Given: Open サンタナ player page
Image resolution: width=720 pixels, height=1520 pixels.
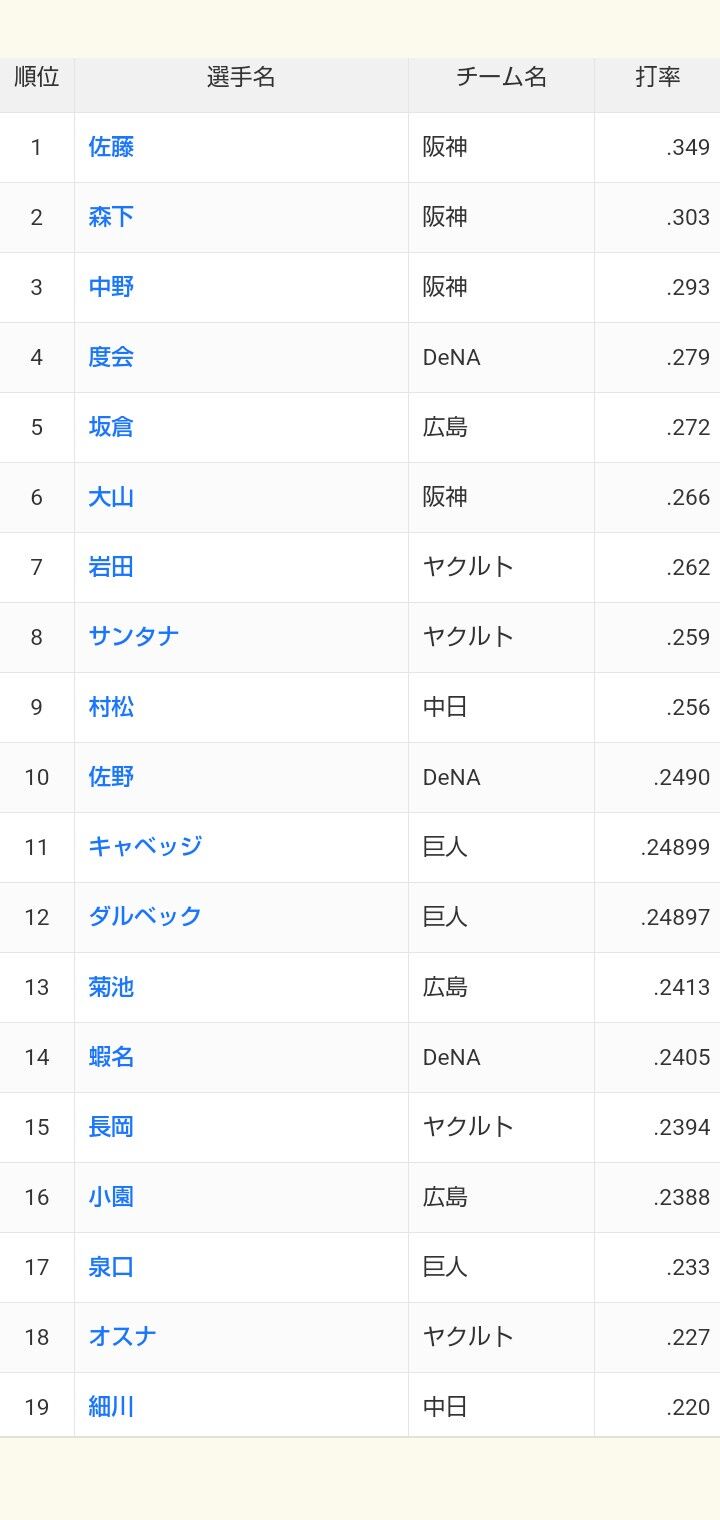Looking at the screenshot, I should 134,637.
